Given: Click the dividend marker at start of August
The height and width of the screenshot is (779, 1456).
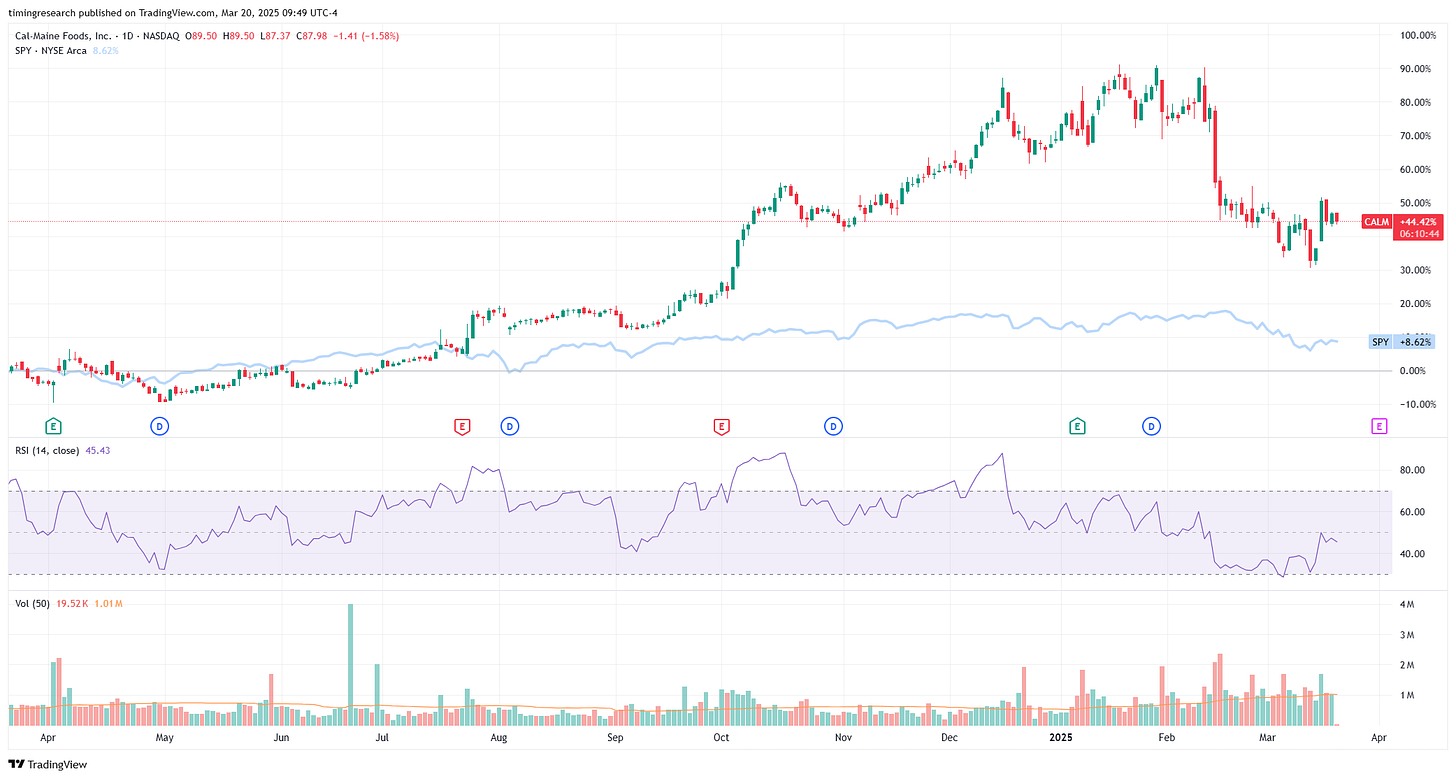Looking at the screenshot, I should point(510,427).
